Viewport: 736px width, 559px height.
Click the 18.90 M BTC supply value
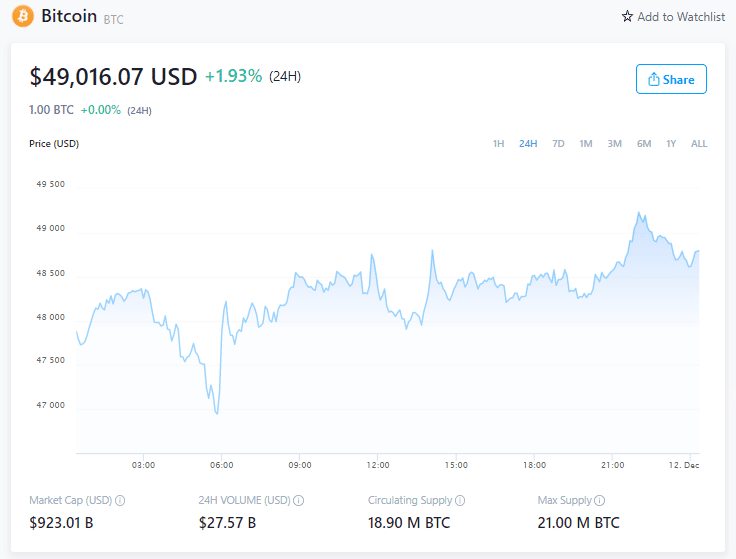[x=409, y=523]
